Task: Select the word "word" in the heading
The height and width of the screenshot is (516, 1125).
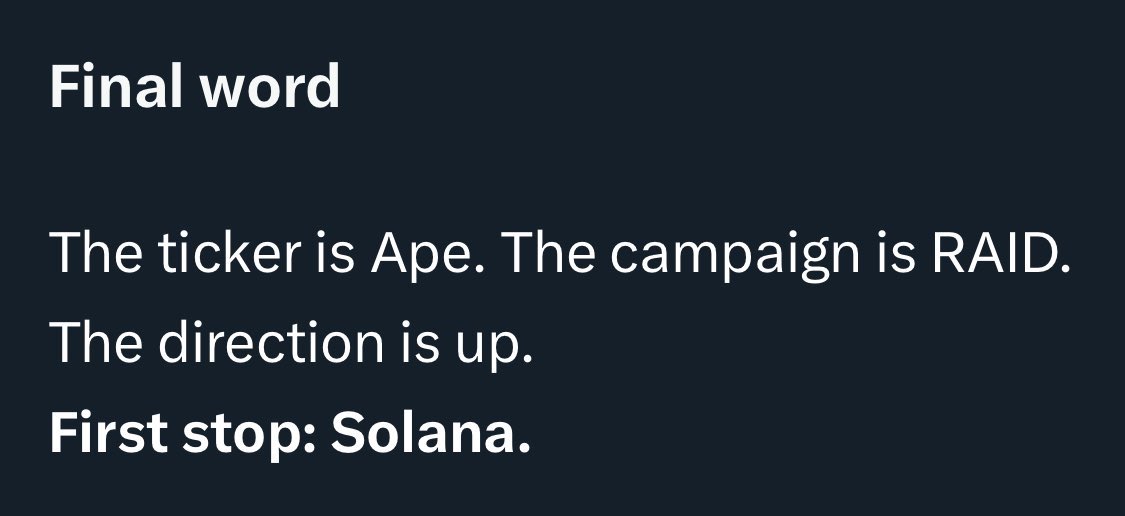Action: (x=270, y=86)
